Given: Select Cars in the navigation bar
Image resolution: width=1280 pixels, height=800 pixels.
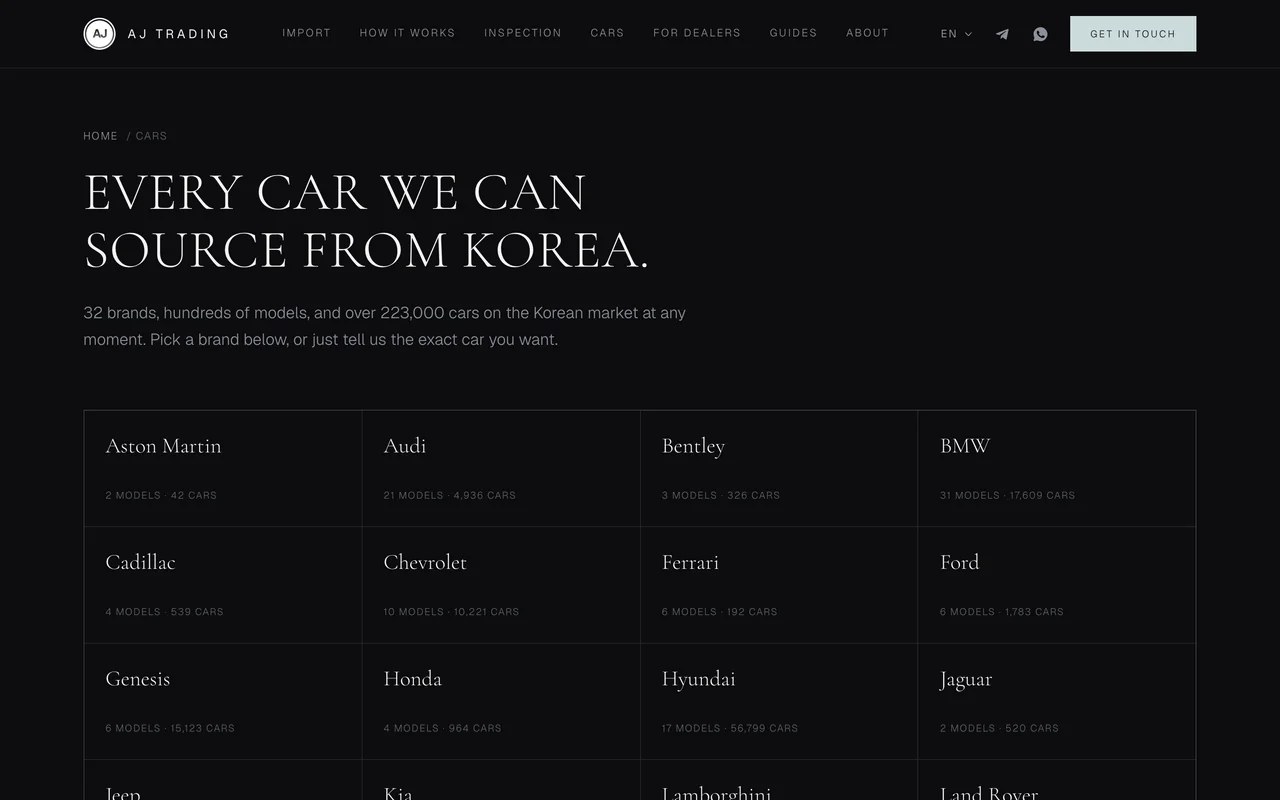Looking at the screenshot, I should pos(607,33).
